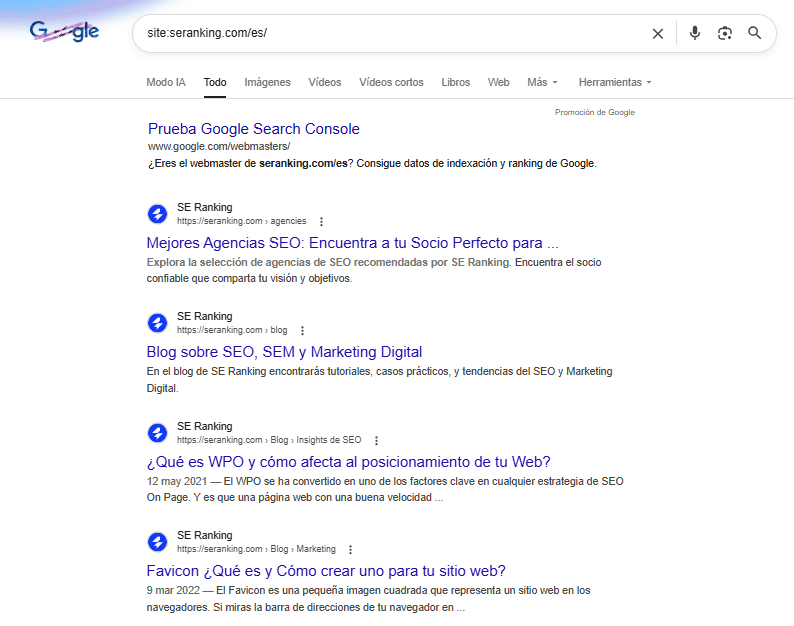The height and width of the screenshot is (626, 794).
Task: Click the www.google.com/webmasters/ URL
Action: [219, 146]
